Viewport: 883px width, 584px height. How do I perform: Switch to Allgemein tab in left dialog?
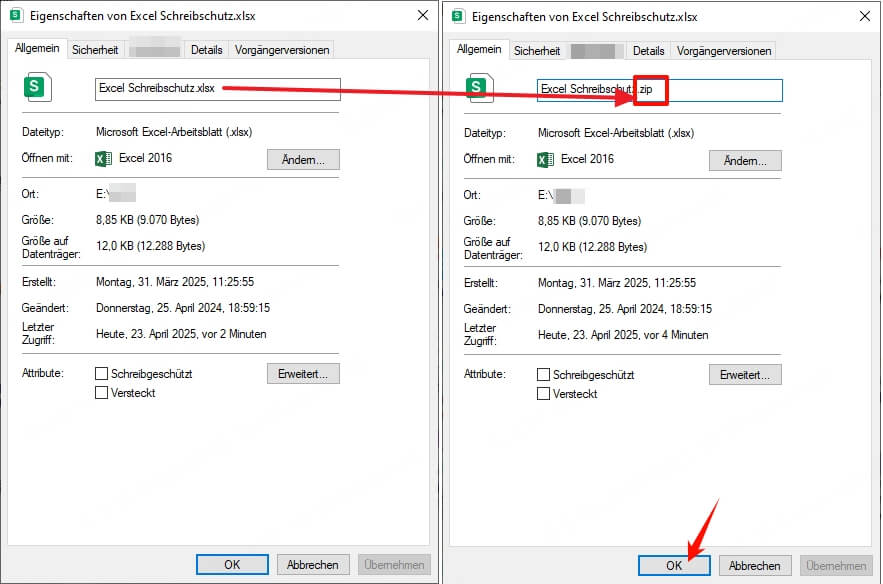point(37,48)
